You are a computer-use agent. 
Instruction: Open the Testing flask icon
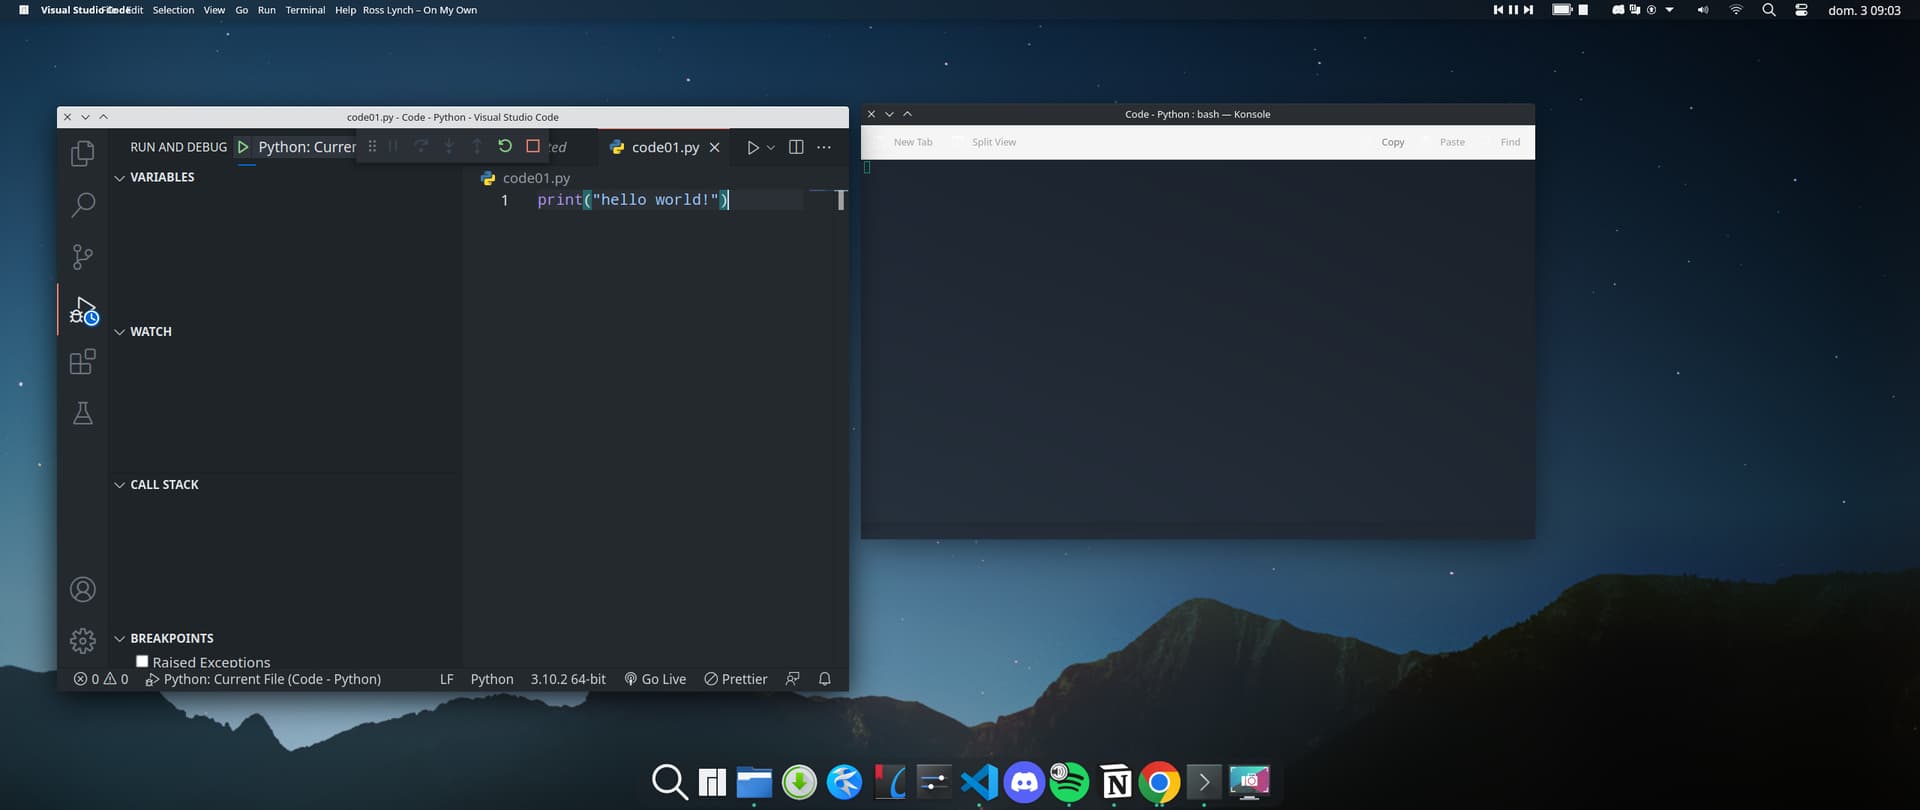click(x=83, y=413)
